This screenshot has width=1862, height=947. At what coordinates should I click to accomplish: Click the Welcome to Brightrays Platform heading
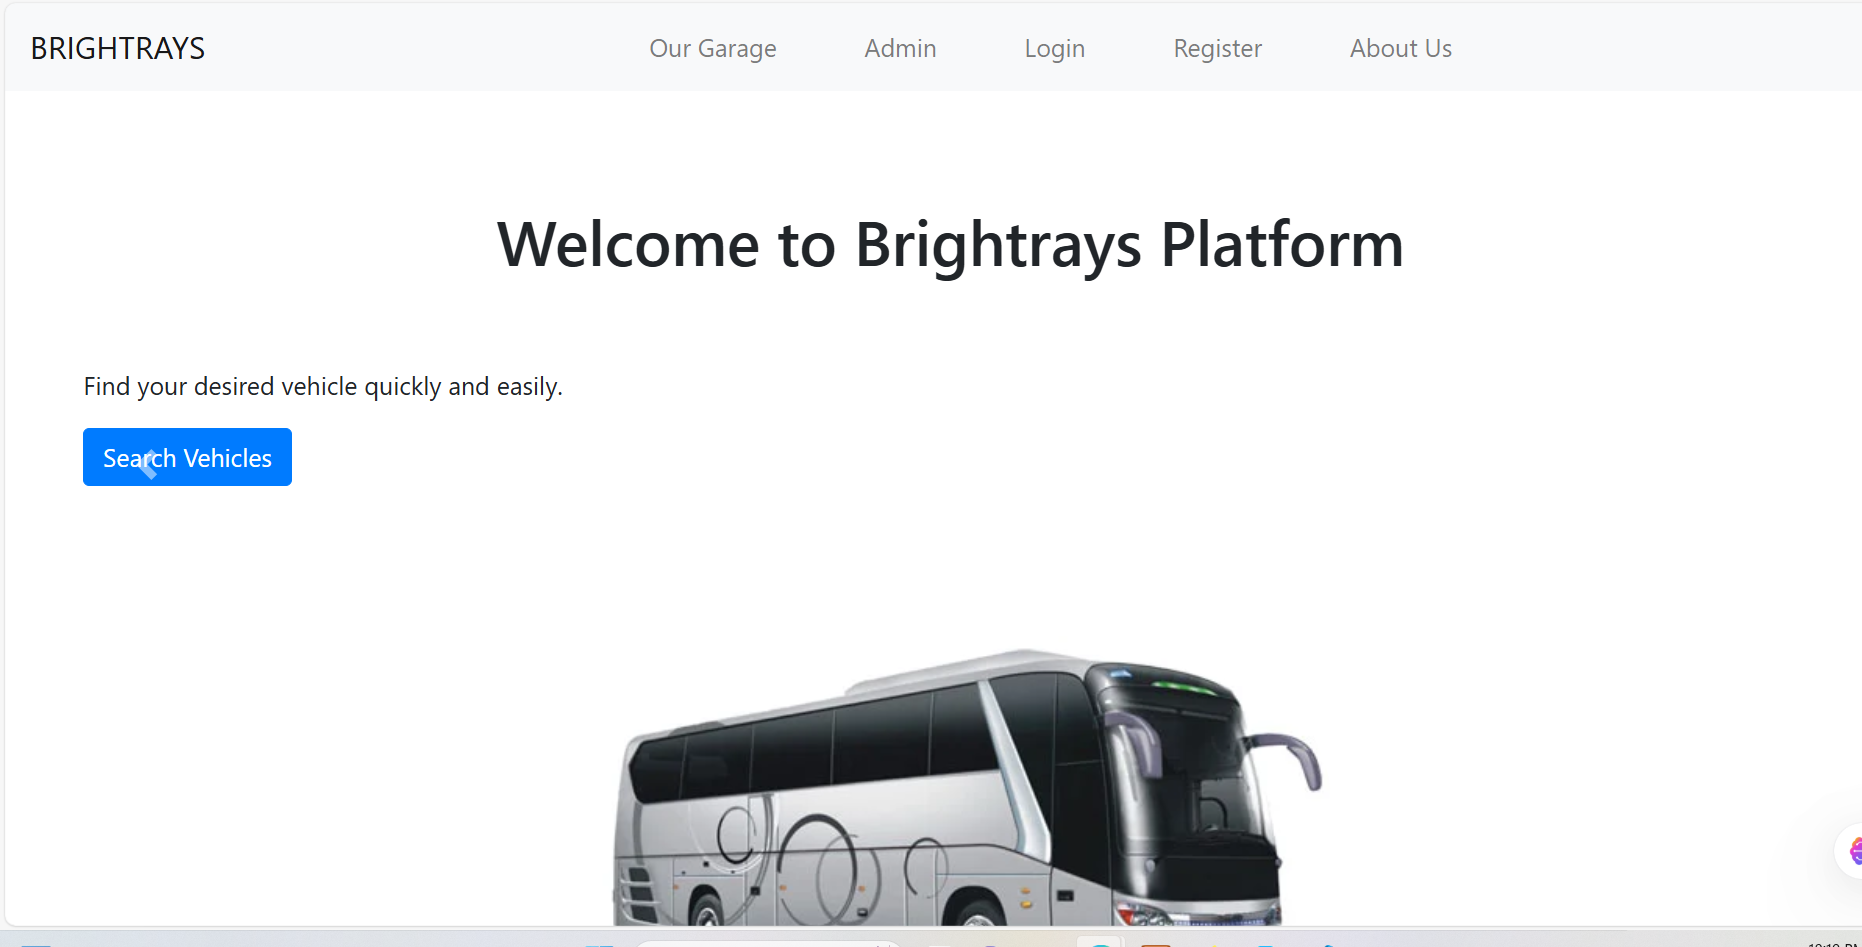[x=950, y=245]
